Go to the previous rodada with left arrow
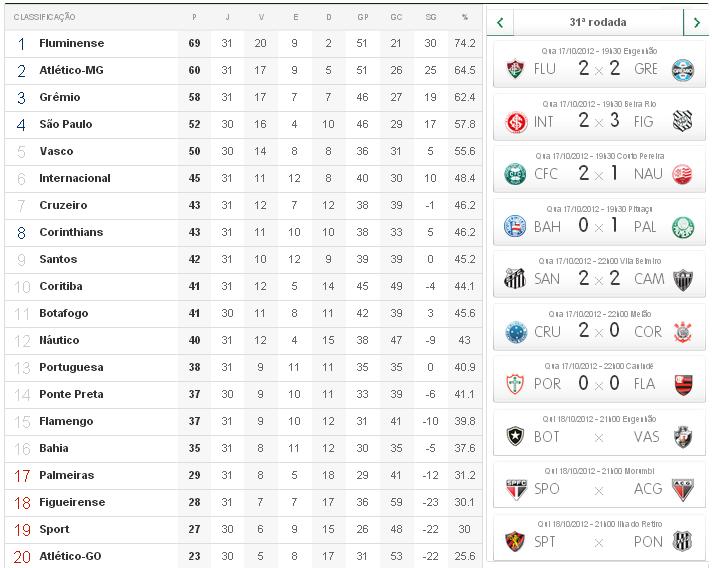This screenshot has width=712, height=568. [500, 22]
